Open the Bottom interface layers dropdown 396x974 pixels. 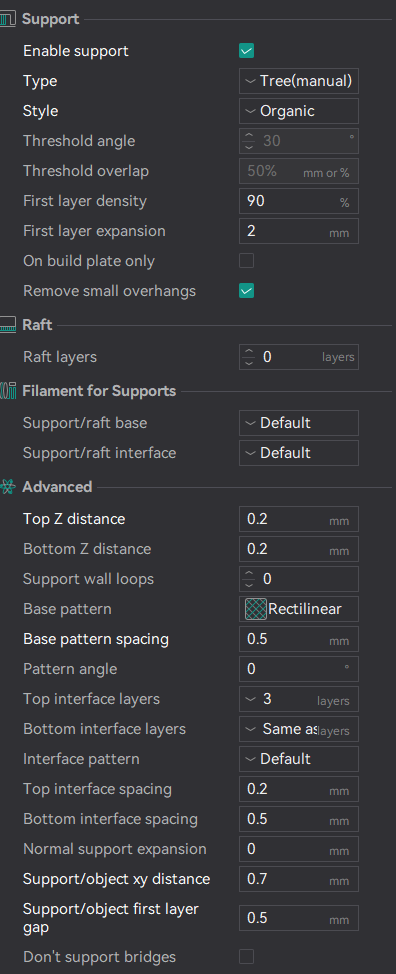[299, 729]
